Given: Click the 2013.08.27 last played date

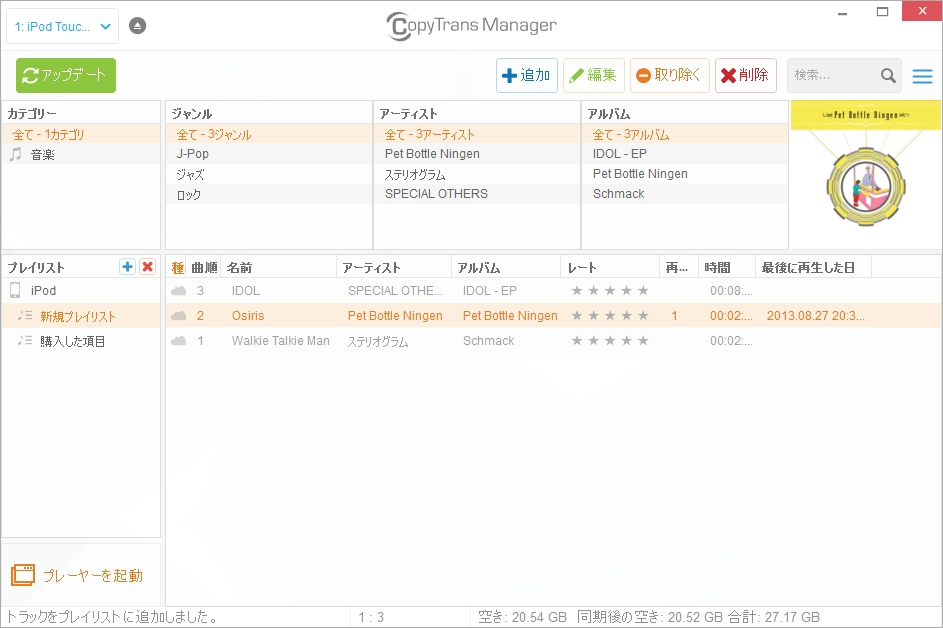Looking at the screenshot, I should 816,316.
